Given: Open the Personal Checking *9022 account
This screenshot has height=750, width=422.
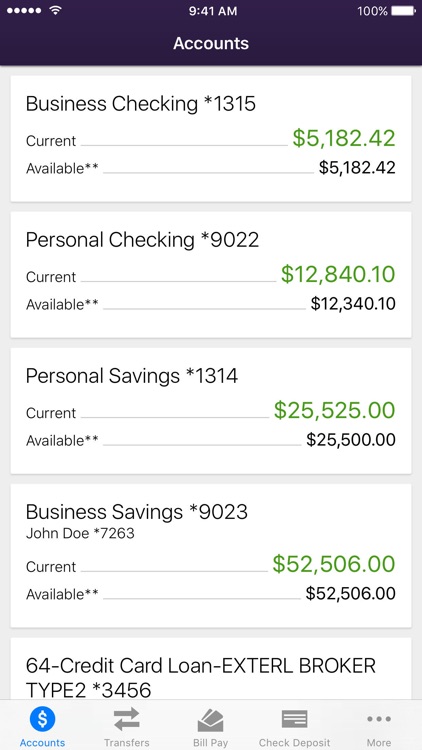Looking at the screenshot, I should (x=211, y=275).
